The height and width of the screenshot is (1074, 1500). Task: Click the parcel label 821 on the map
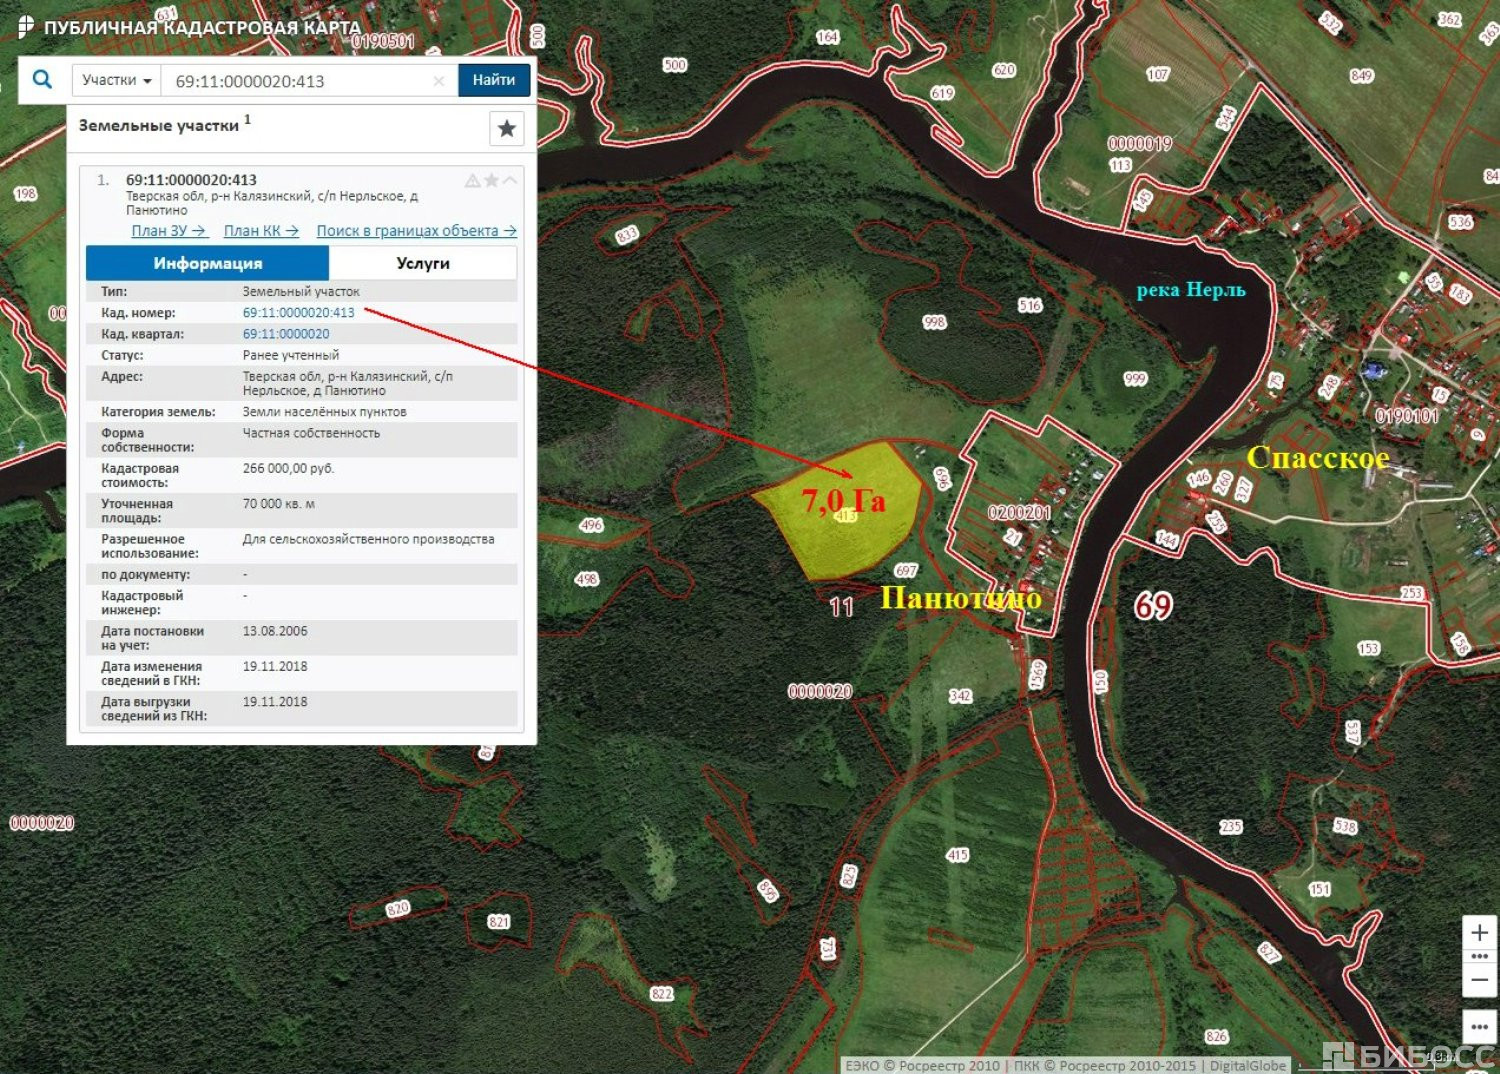coord(499,922)
